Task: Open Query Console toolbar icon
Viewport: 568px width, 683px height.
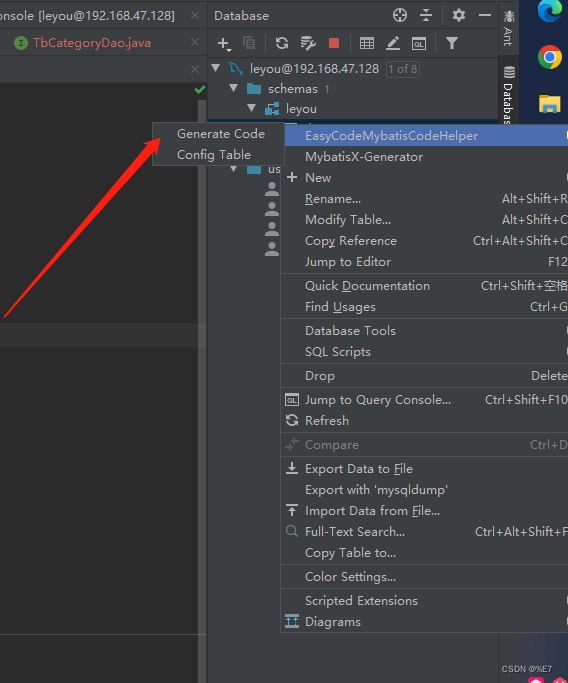Action: (x=419, y=43)
